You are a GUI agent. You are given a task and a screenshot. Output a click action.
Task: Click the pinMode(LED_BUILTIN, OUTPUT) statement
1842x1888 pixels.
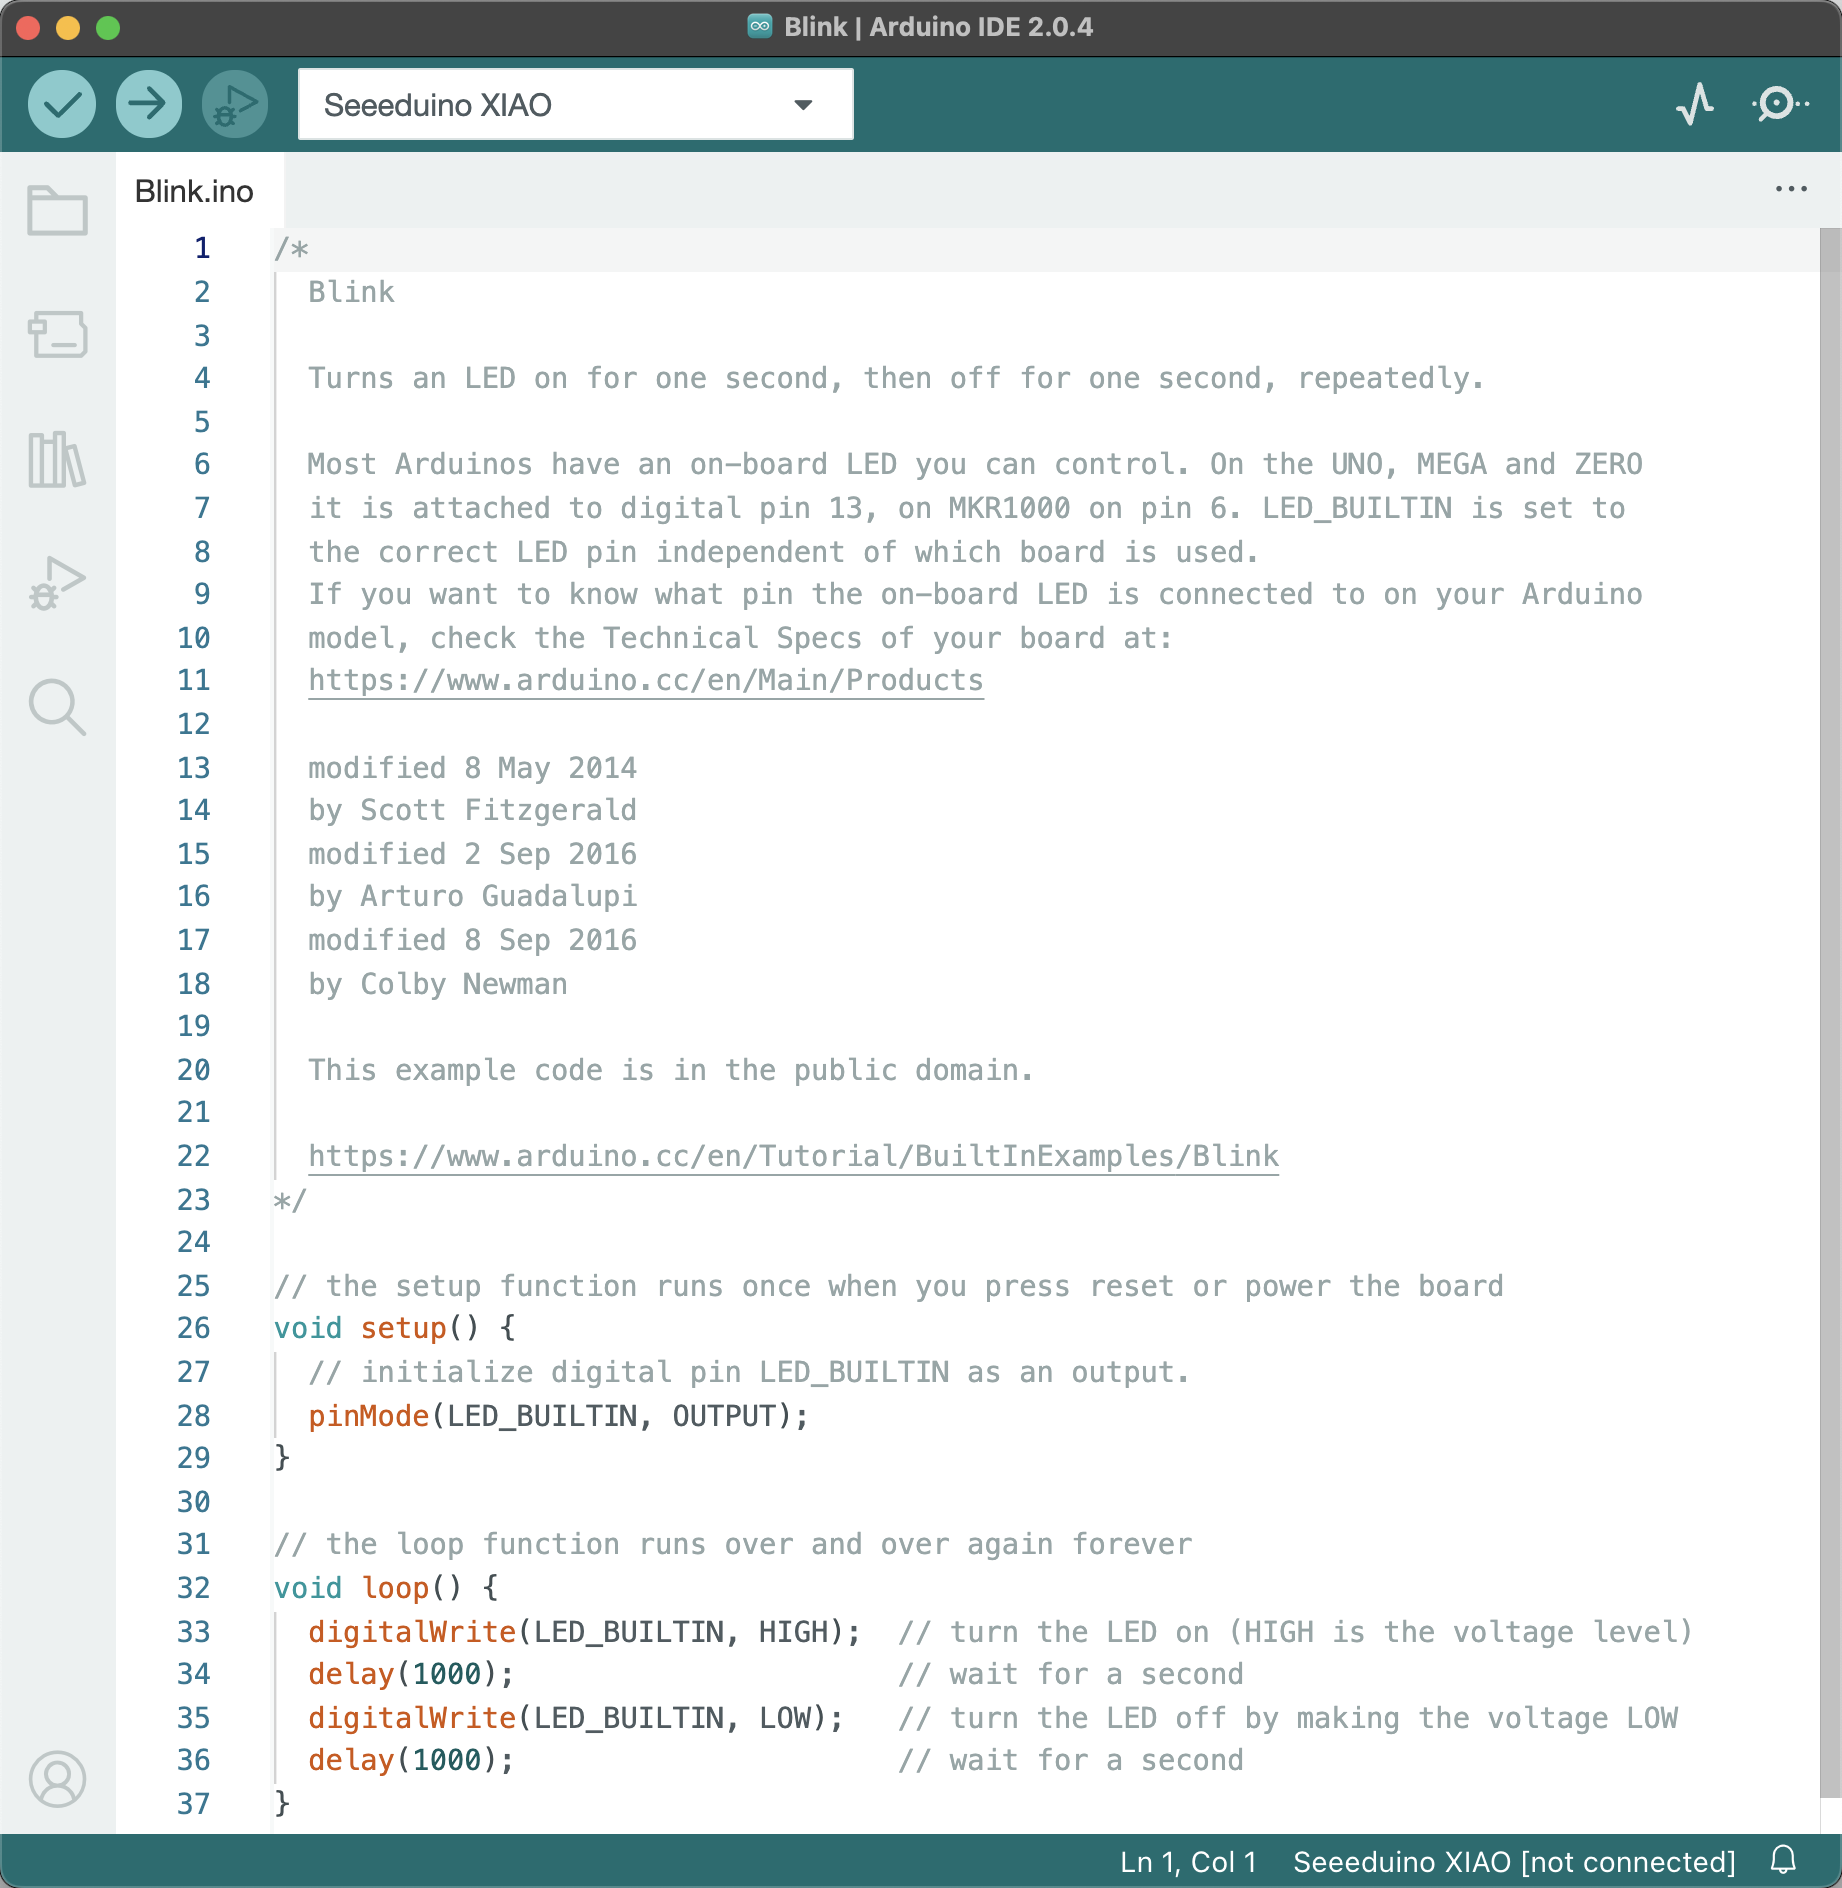click(x=558, y=1416)
